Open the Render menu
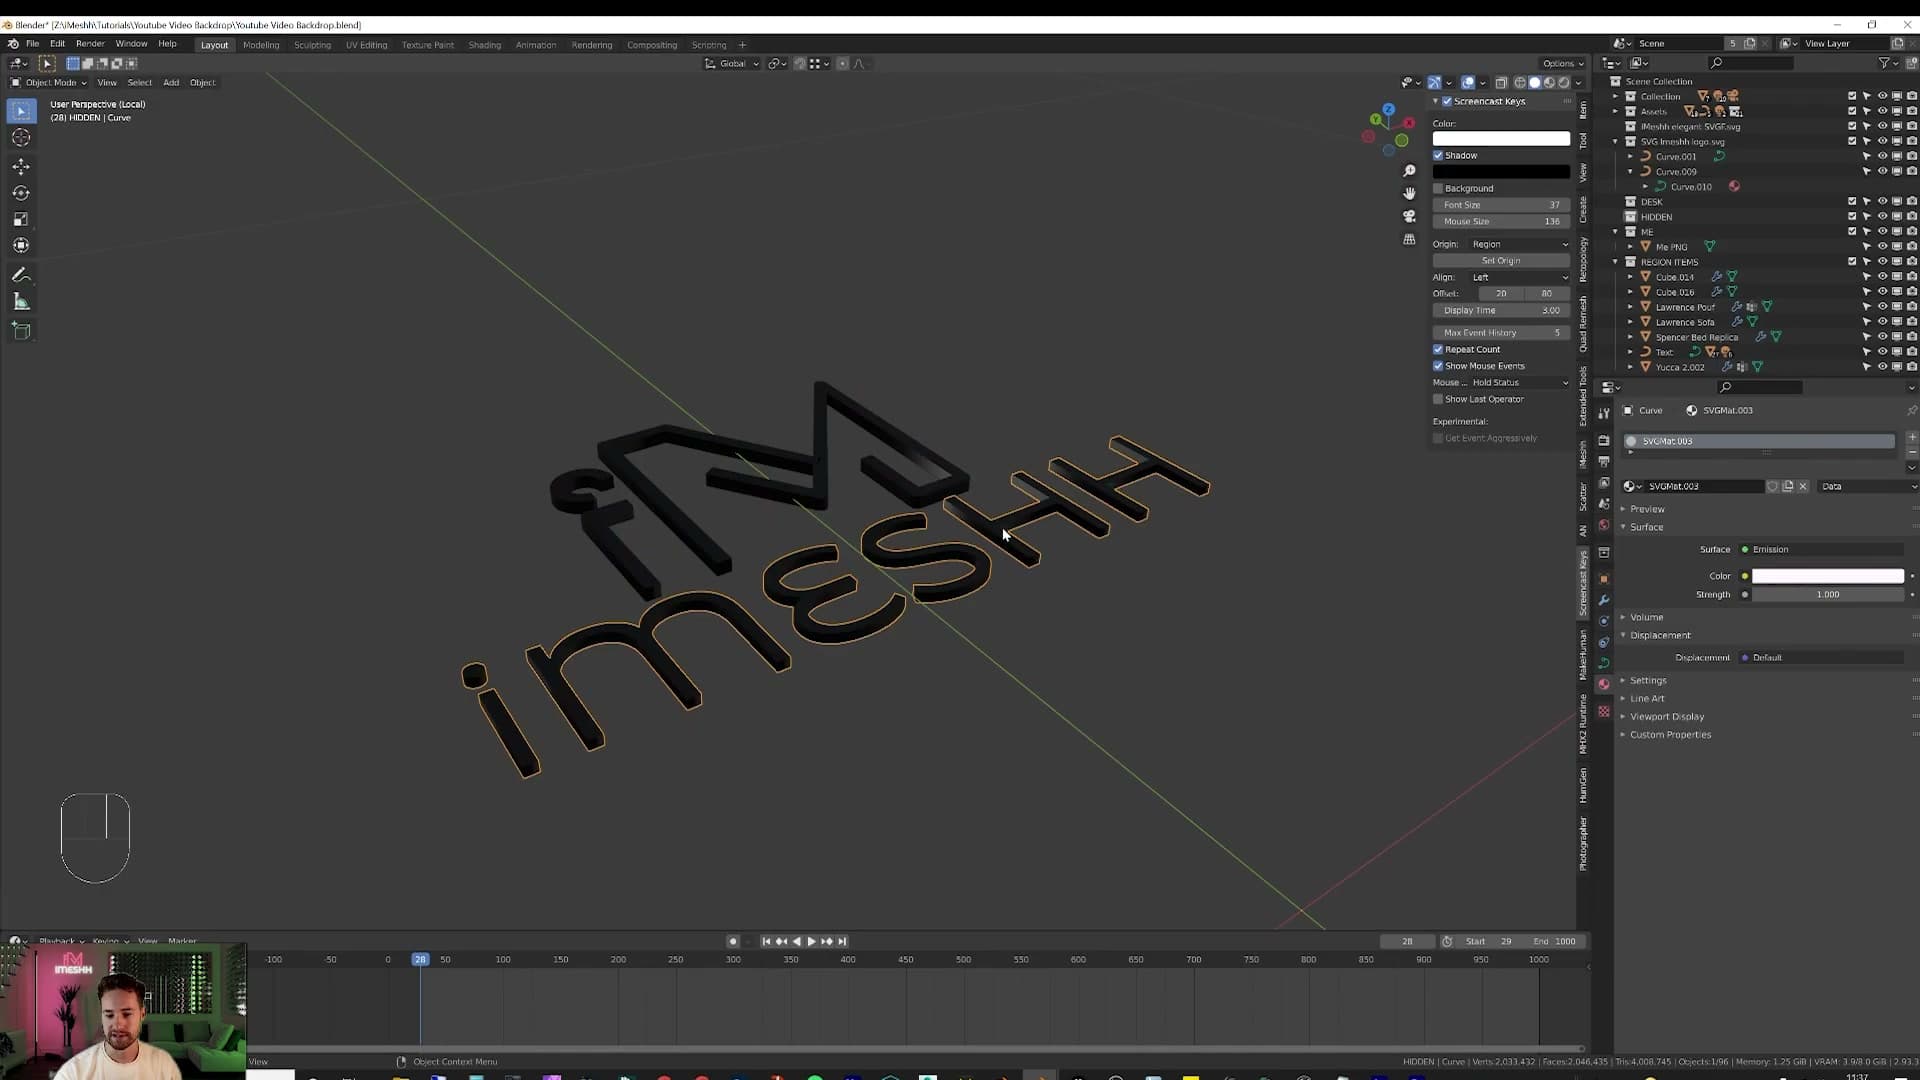This screenshot has height=1080, width=1920. click(x=90, y=44)
